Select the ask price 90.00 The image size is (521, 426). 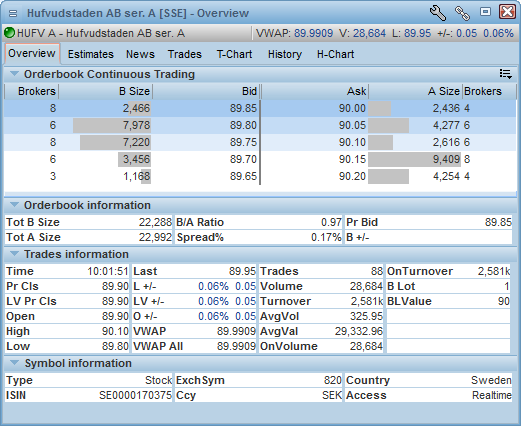[352, 108]
